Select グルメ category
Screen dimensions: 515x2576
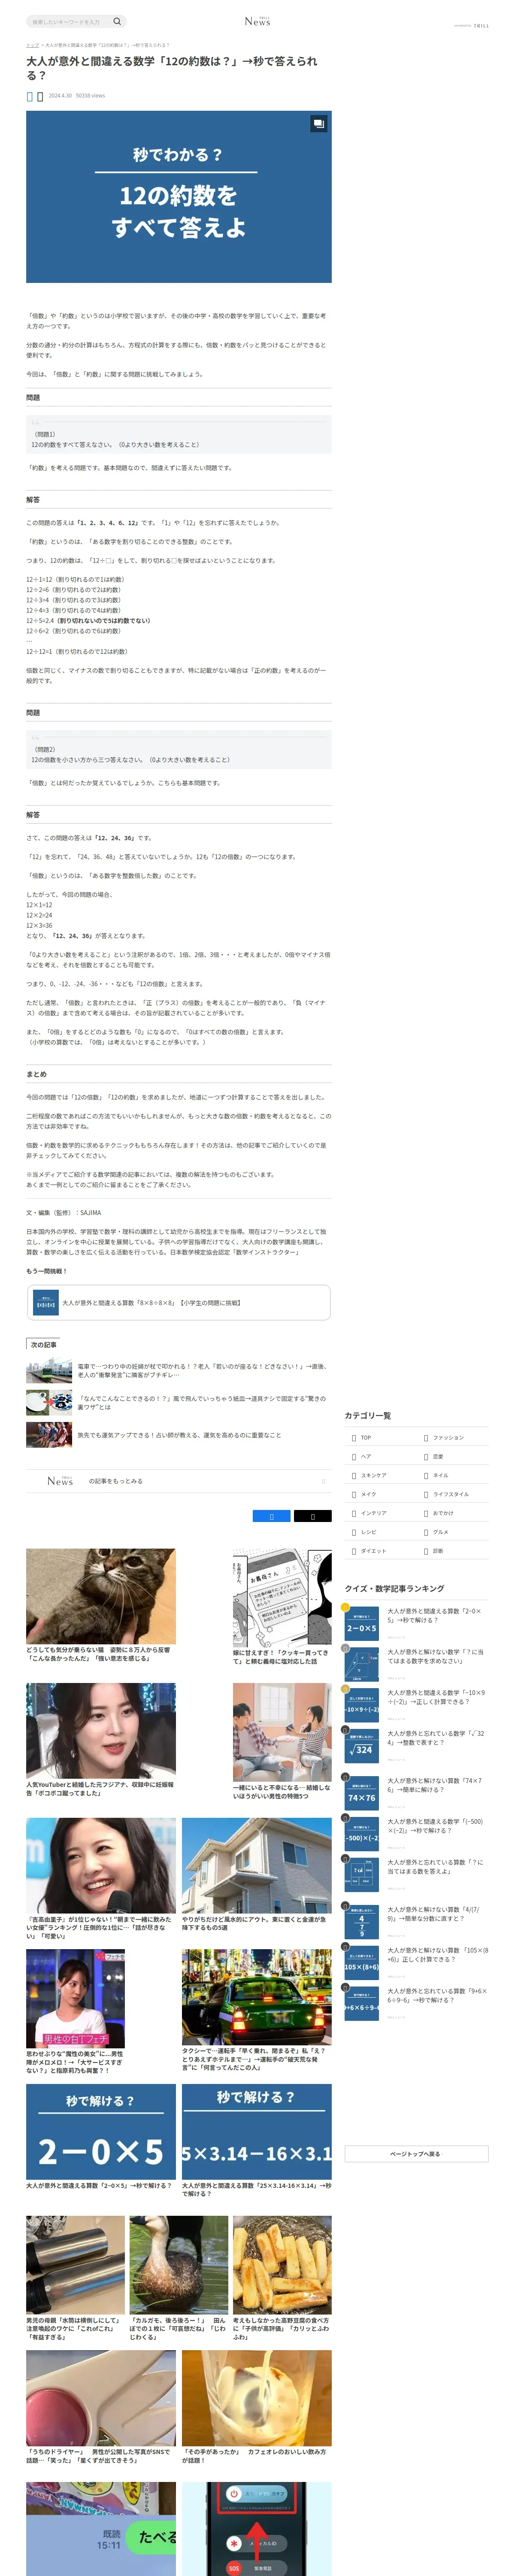point(453,1532)
